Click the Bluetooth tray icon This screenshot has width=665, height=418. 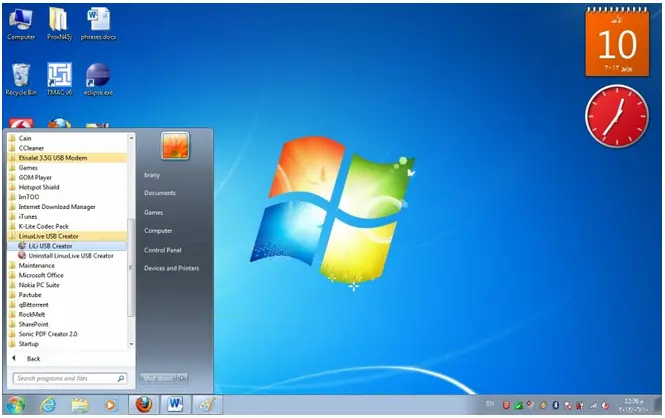pyautogui.click(x=556, y=405)
